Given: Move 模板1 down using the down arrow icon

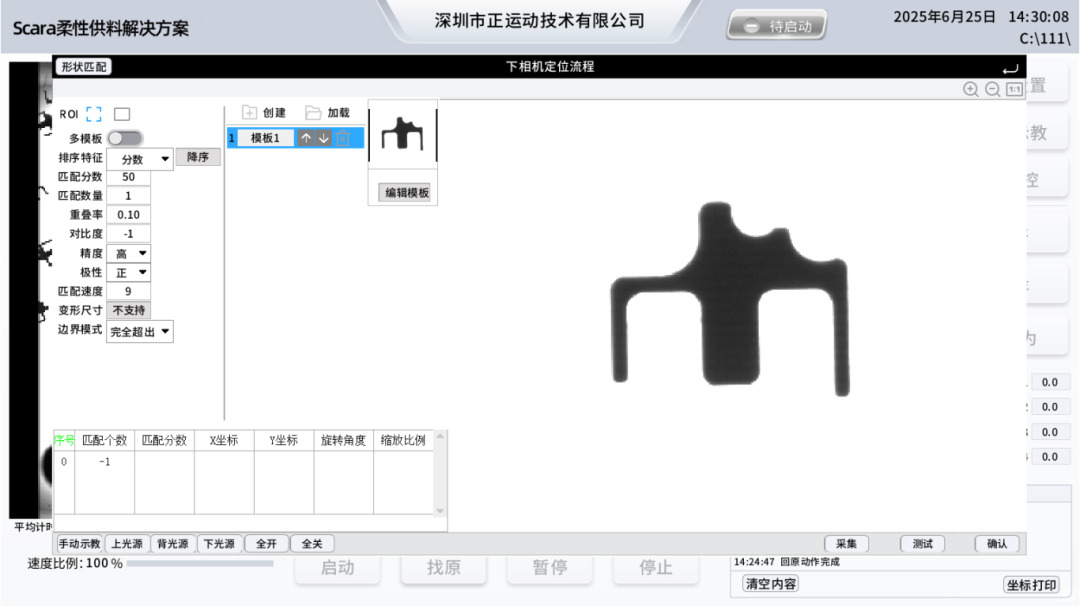Looking at the screenshot, I should 323,137.
